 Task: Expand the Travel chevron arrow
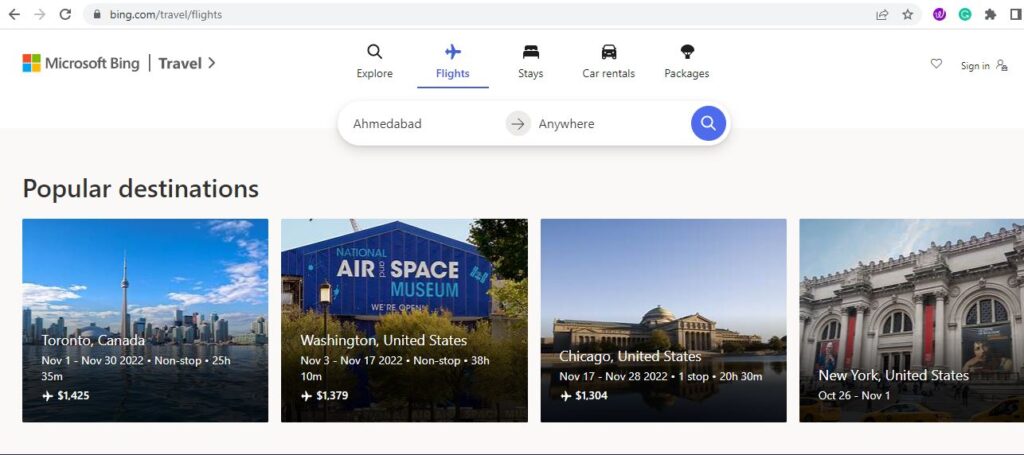tap(212, 63)
